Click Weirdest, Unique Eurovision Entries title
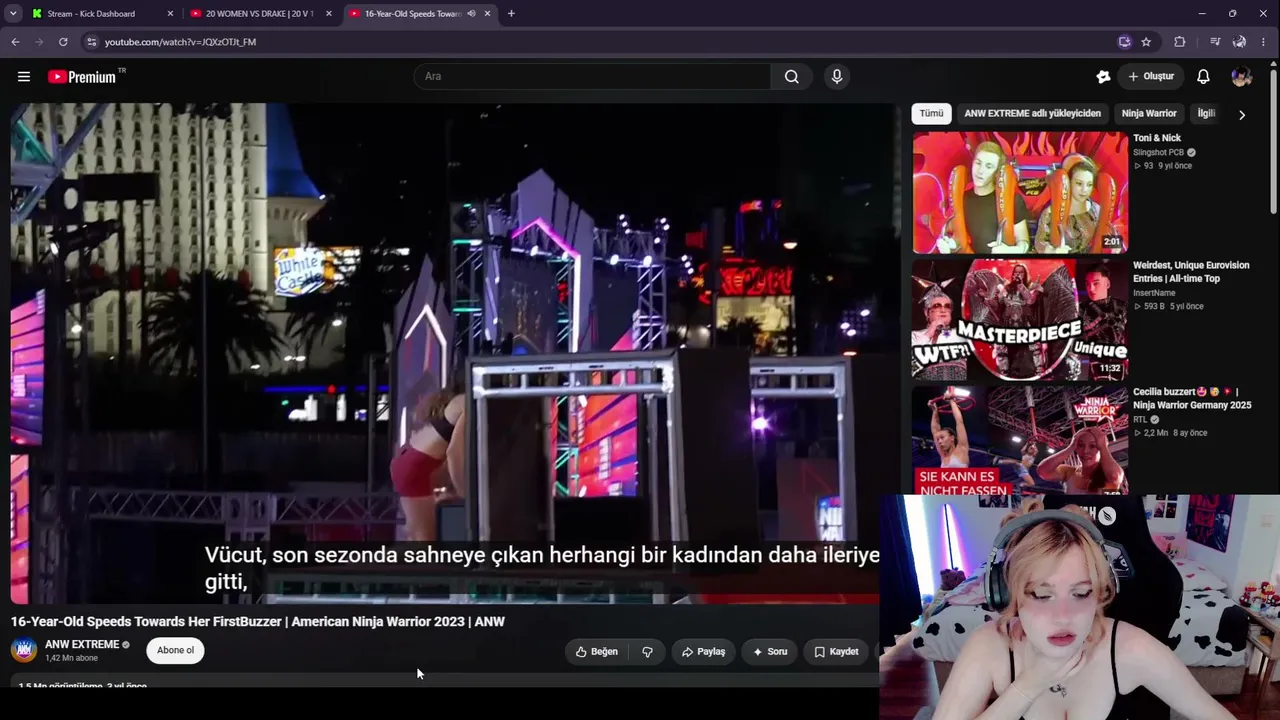The image size is (1280, 720). pyautogui.click(x=1191, y=272)
